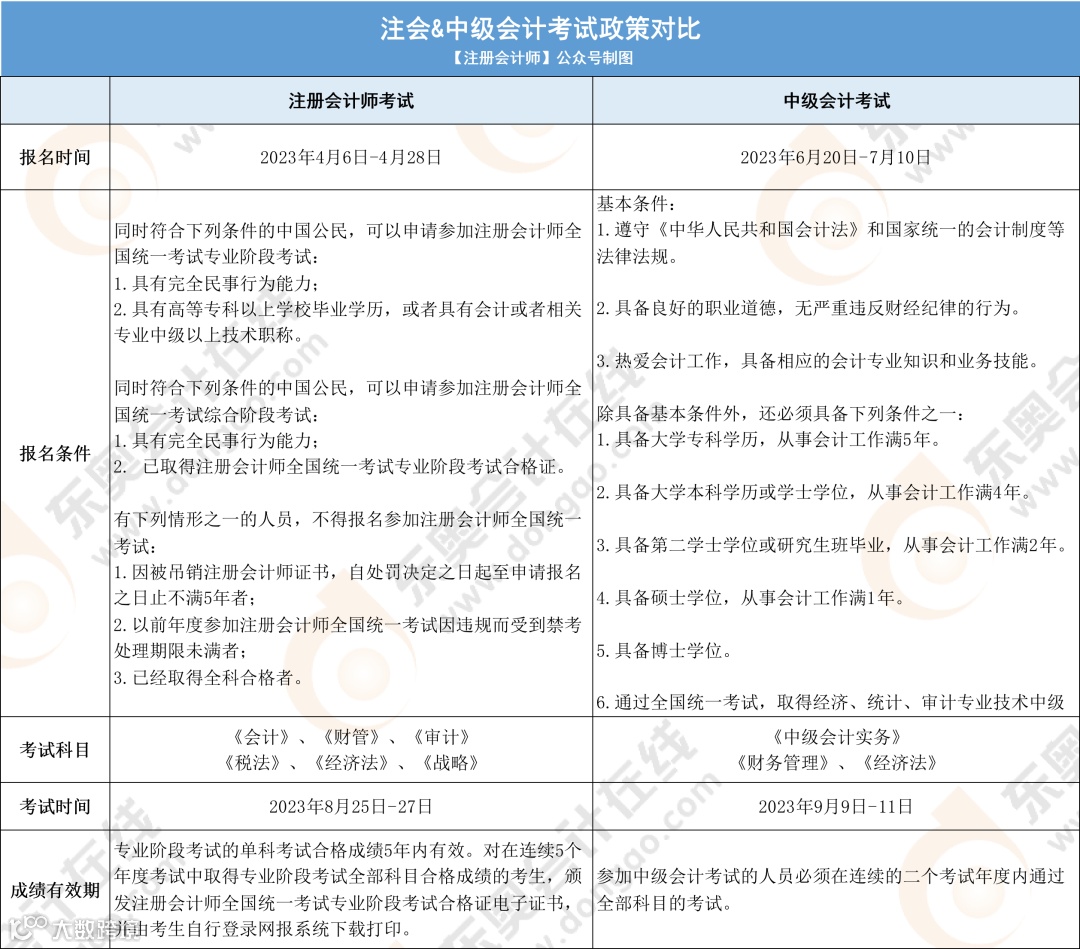Click '2. 具有高等专科以上学校毕业学历' line

click(x=348, y=309)
